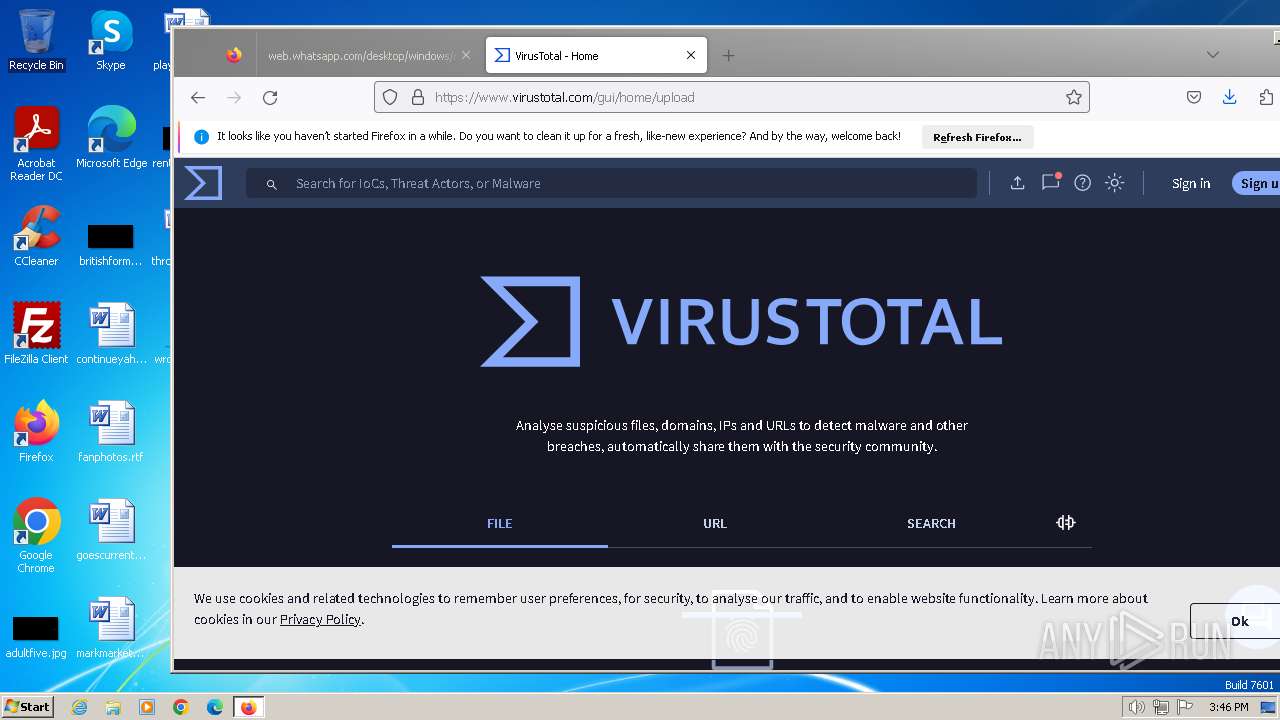Click the site lock padlock icon
Screen dimensions: 1280x720
417,97
